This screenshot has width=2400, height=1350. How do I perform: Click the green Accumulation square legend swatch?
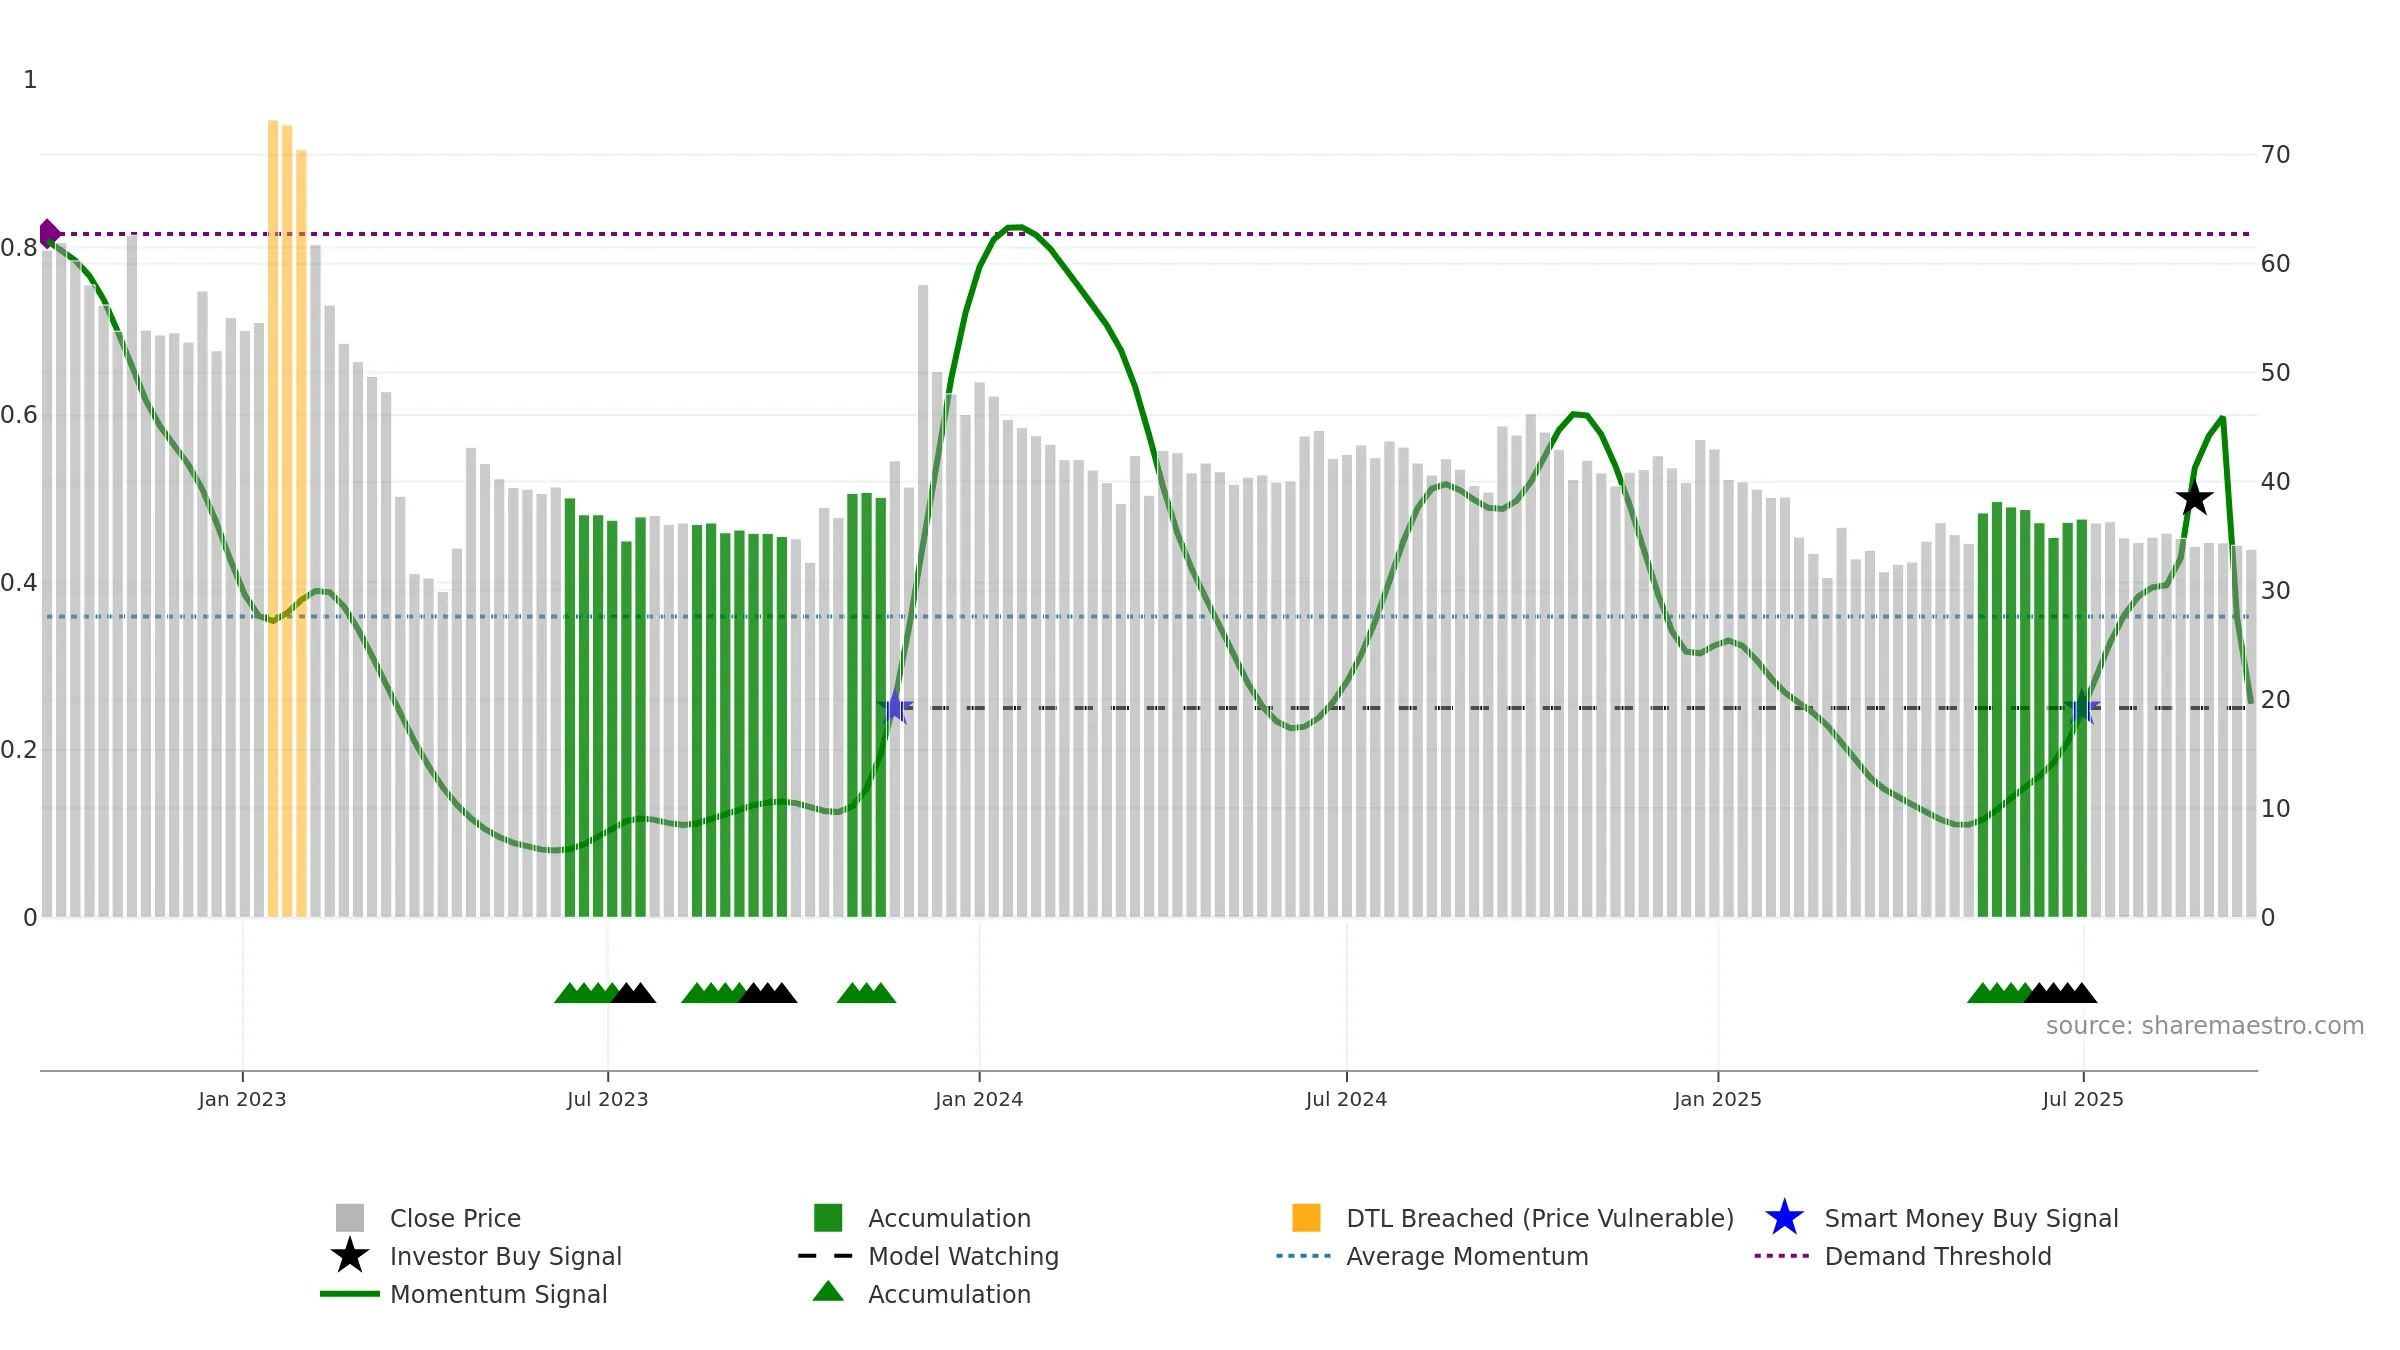pyautogui.click(x=828, y=1218)
